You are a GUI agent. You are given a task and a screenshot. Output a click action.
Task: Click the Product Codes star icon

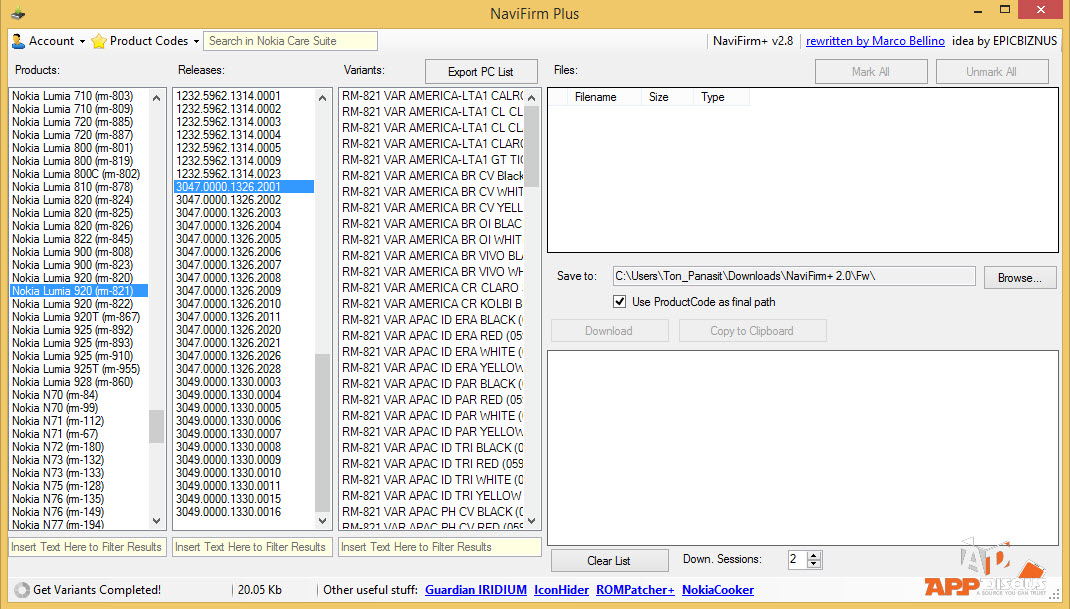click(x=99, y=41)
